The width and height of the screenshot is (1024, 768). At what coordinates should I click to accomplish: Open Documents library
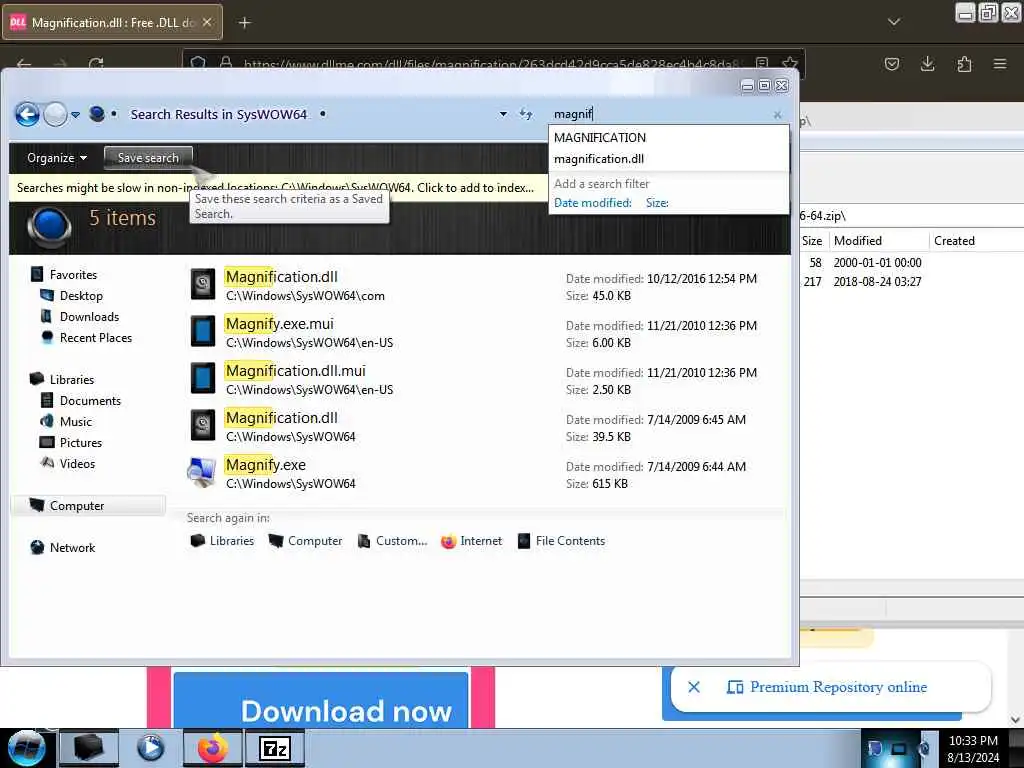89,400
